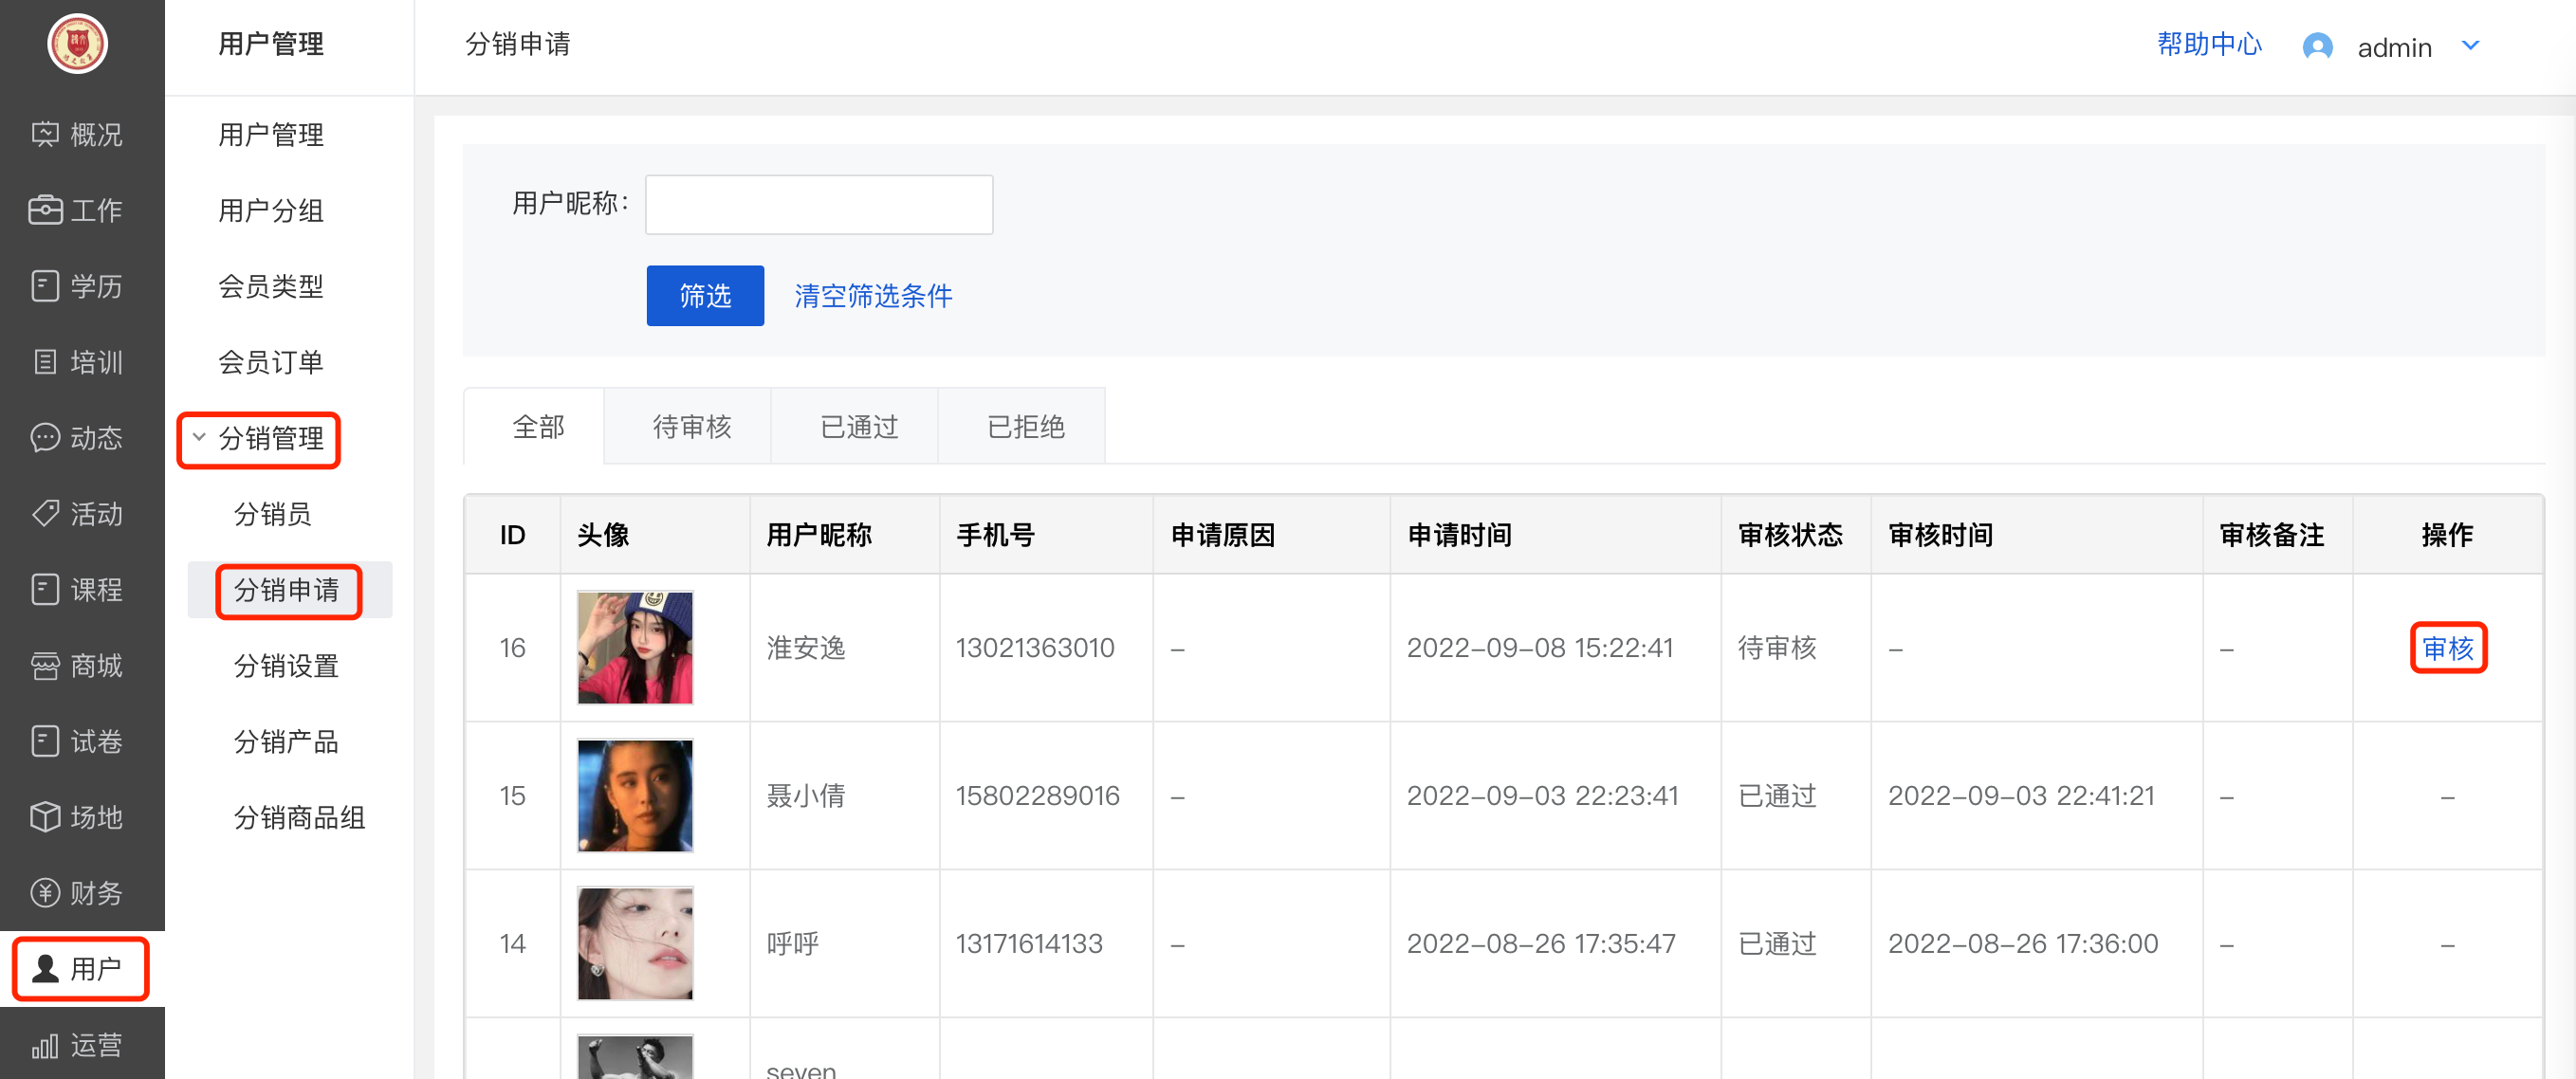Open the 试卷 sidebar icon
The width and height of the screenshot is (2576, 1079).
coord(45,741)
